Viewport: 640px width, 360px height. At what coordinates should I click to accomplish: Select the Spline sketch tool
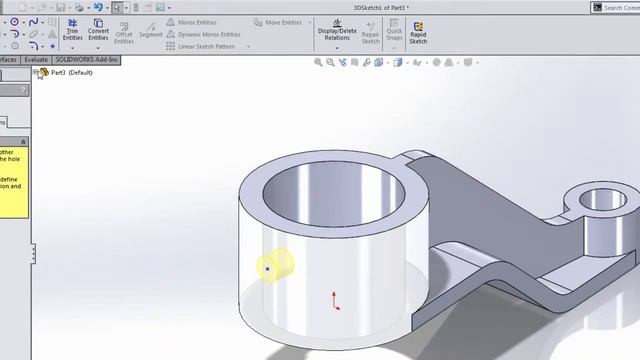(33, 22)
